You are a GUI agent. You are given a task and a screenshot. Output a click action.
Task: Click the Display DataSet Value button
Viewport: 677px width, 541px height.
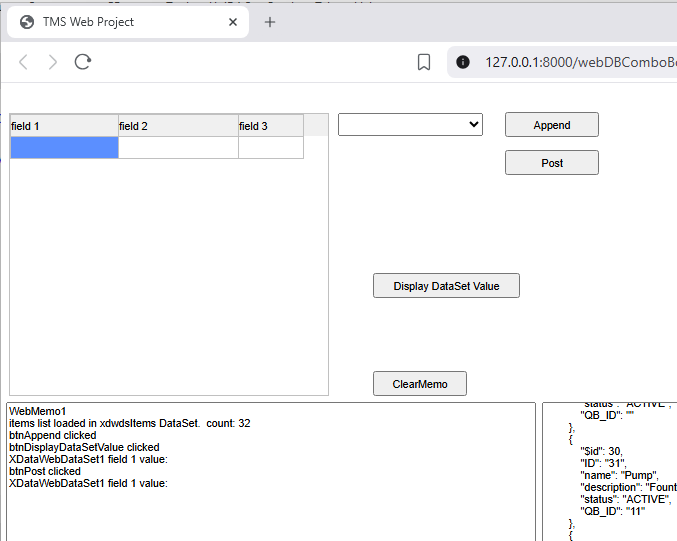(446, 286)
